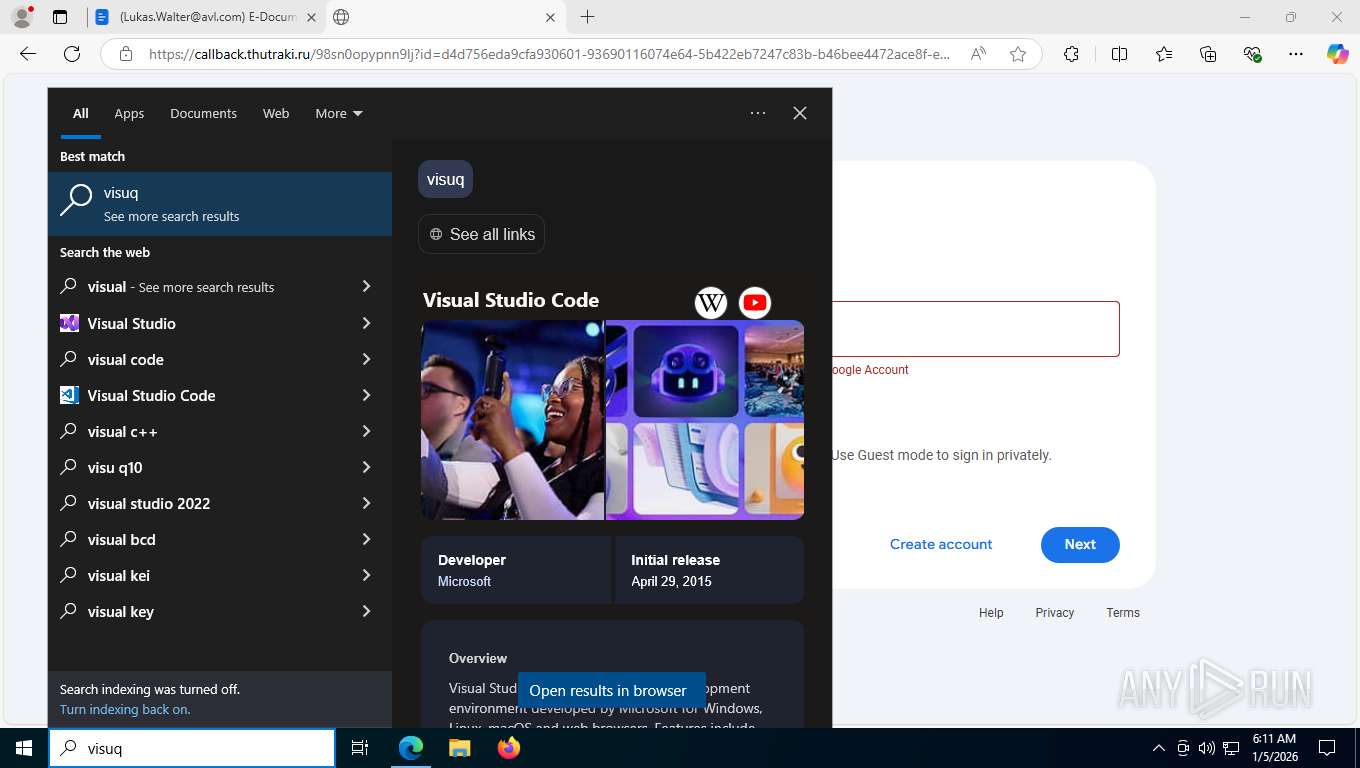The width and height of the screenshot is (1360, 768).
Task: Open File Explorer from the taskbar
Action: pos(459,748)
